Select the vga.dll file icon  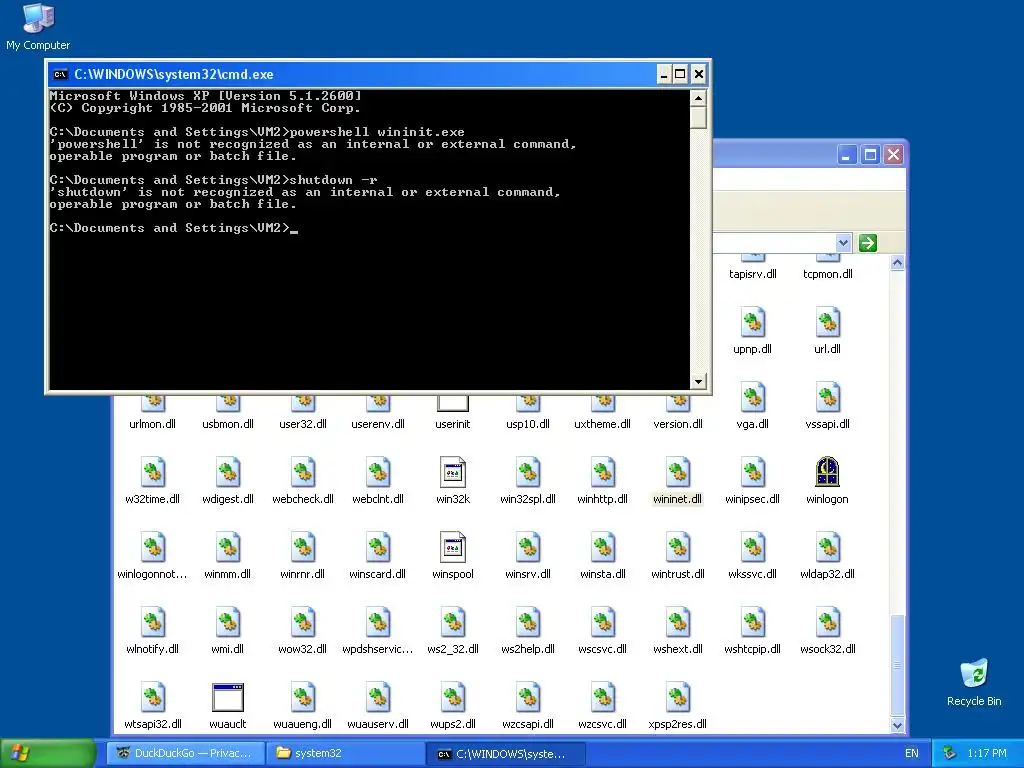pos(752,397)
